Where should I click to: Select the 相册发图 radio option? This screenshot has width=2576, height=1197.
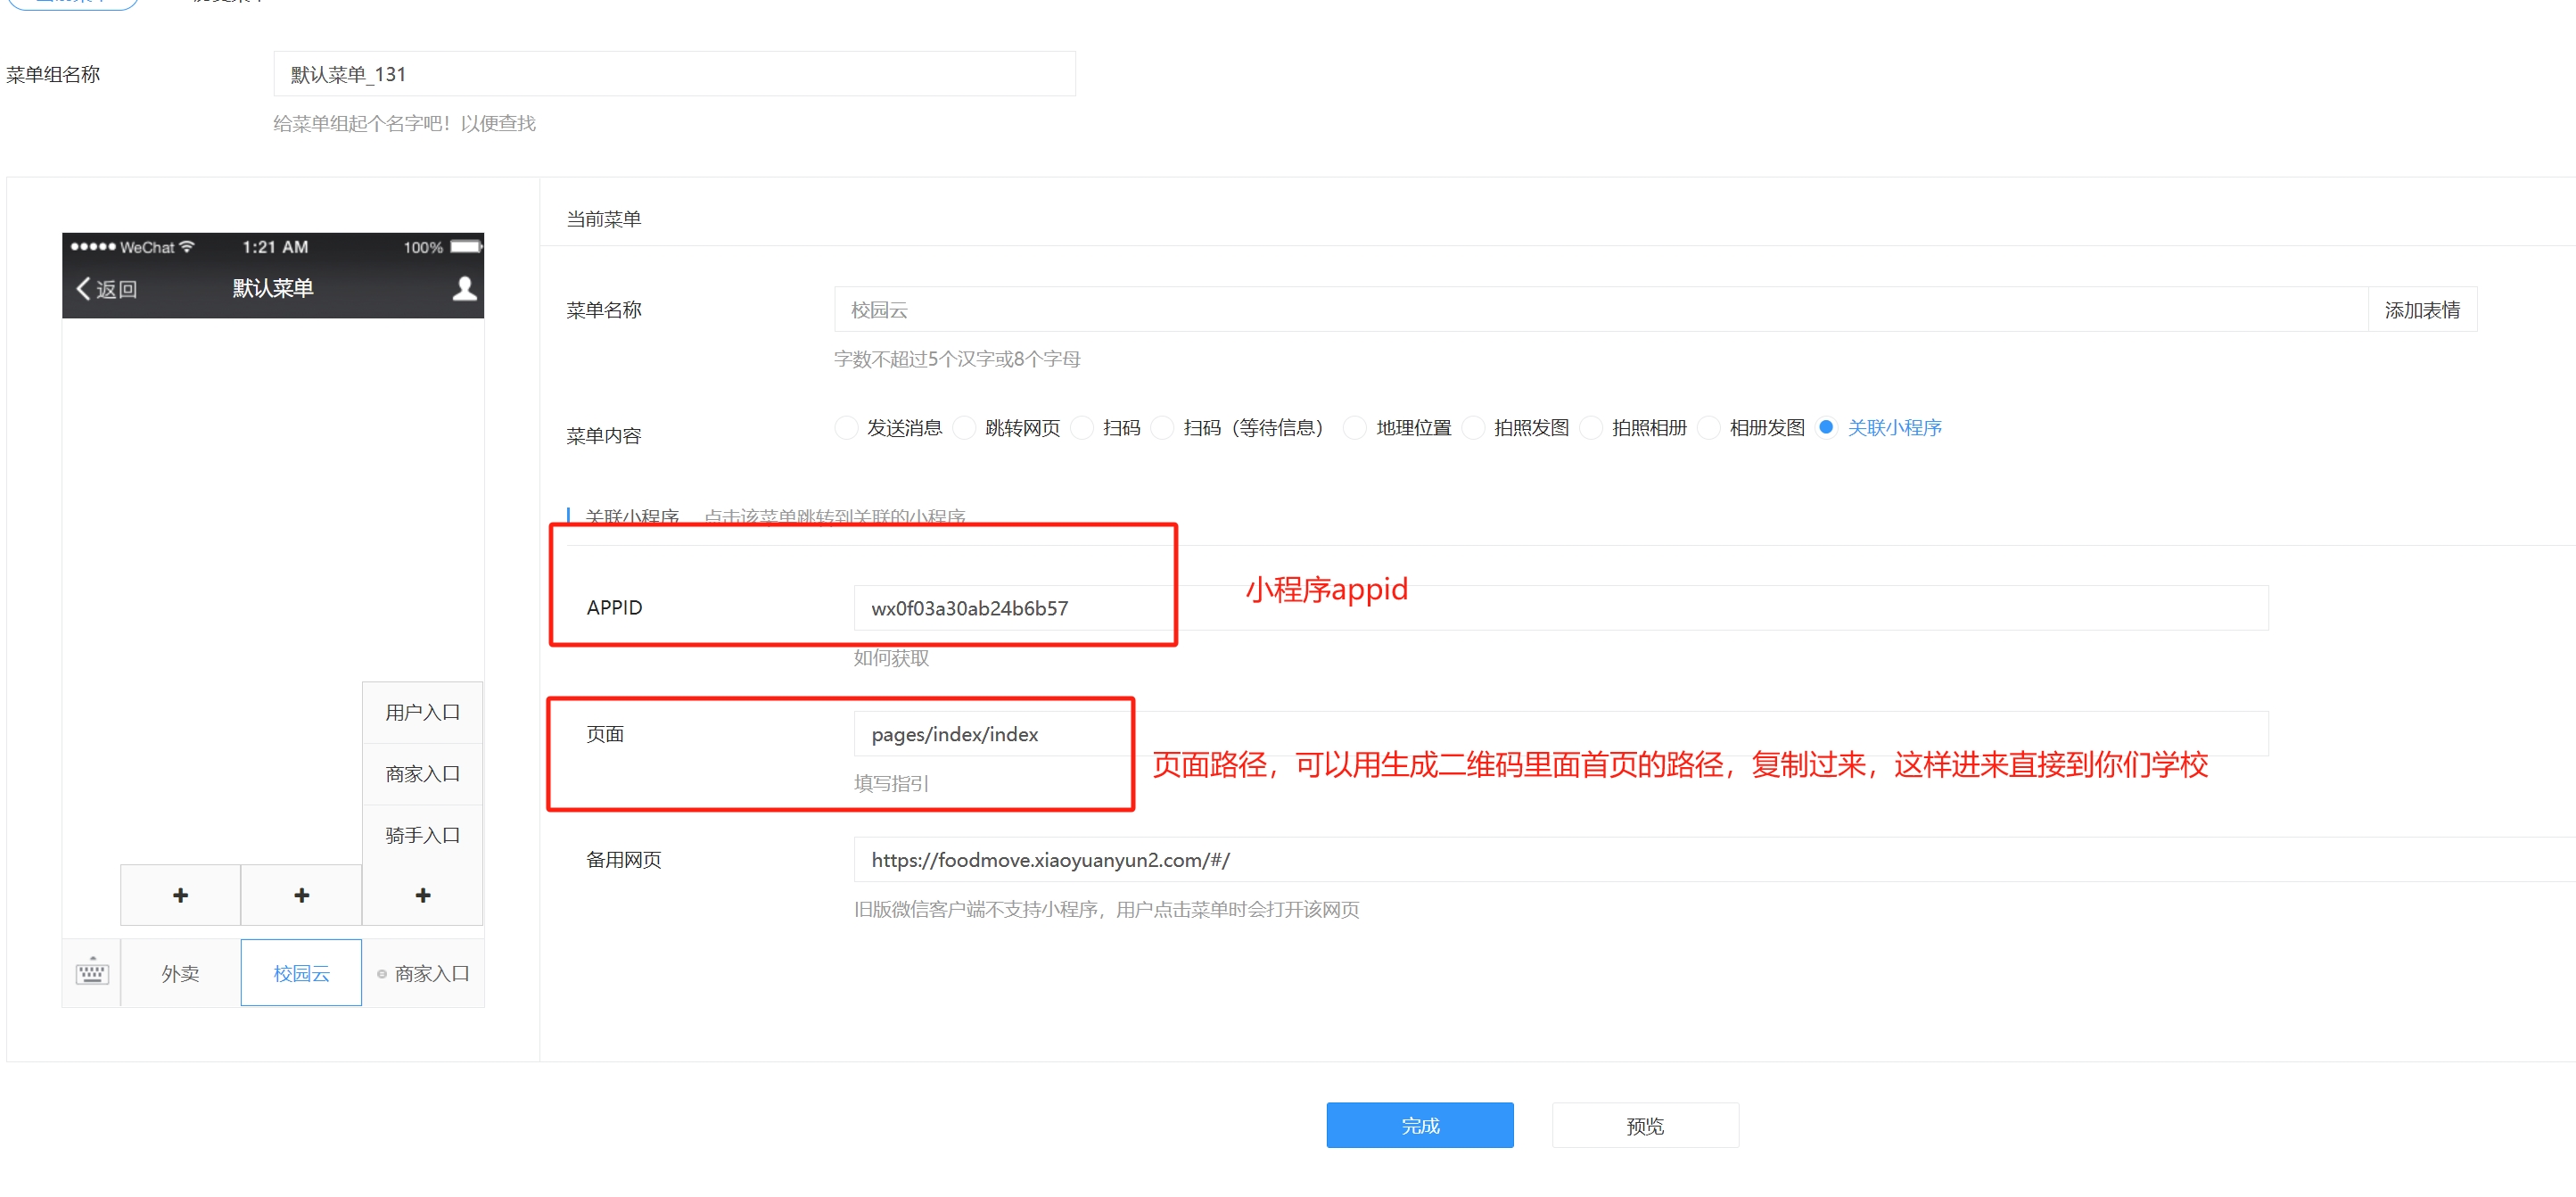tap(1709, 428)
